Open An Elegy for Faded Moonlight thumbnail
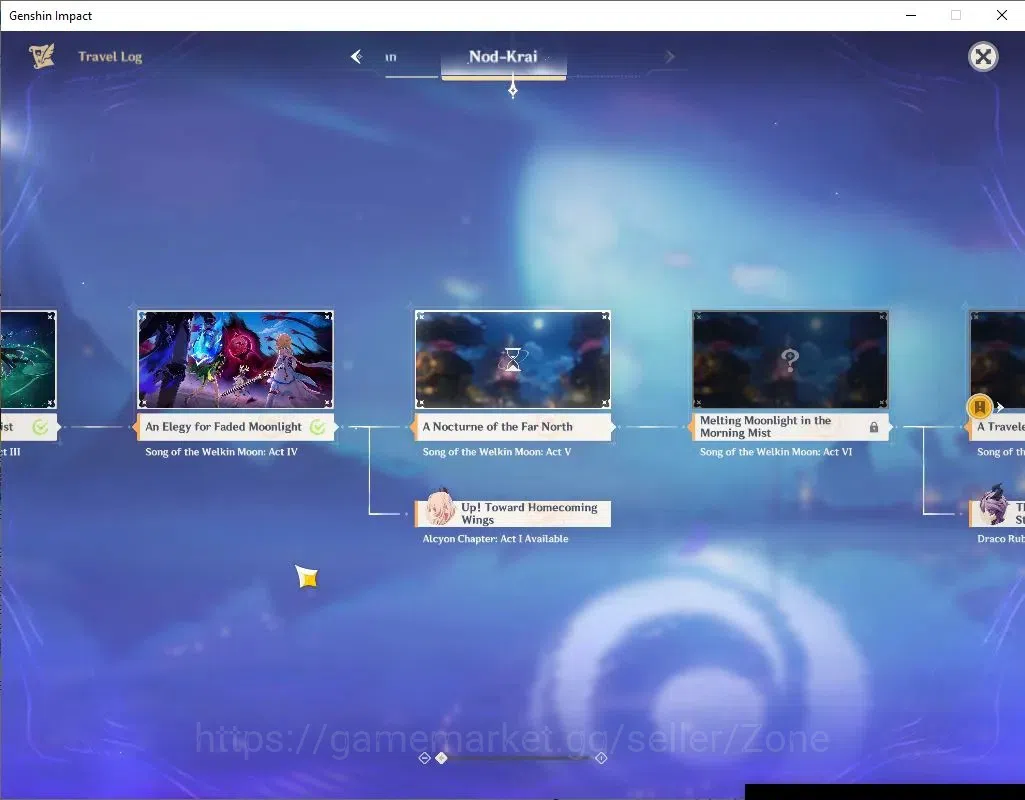This screenshot has height=800, width=1025. (x=235, y=359)
